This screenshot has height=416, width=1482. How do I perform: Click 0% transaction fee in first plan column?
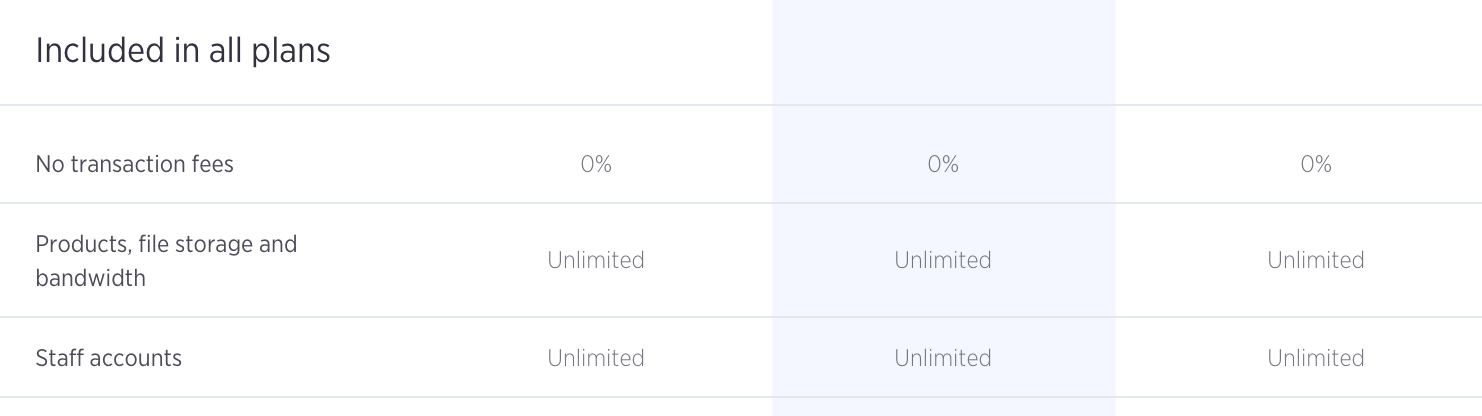click(596, 164)
